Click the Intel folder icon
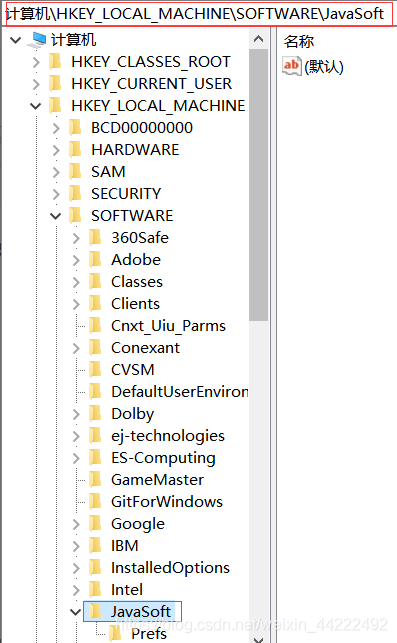This screenshot has height=643, width=397. point(95,590)
